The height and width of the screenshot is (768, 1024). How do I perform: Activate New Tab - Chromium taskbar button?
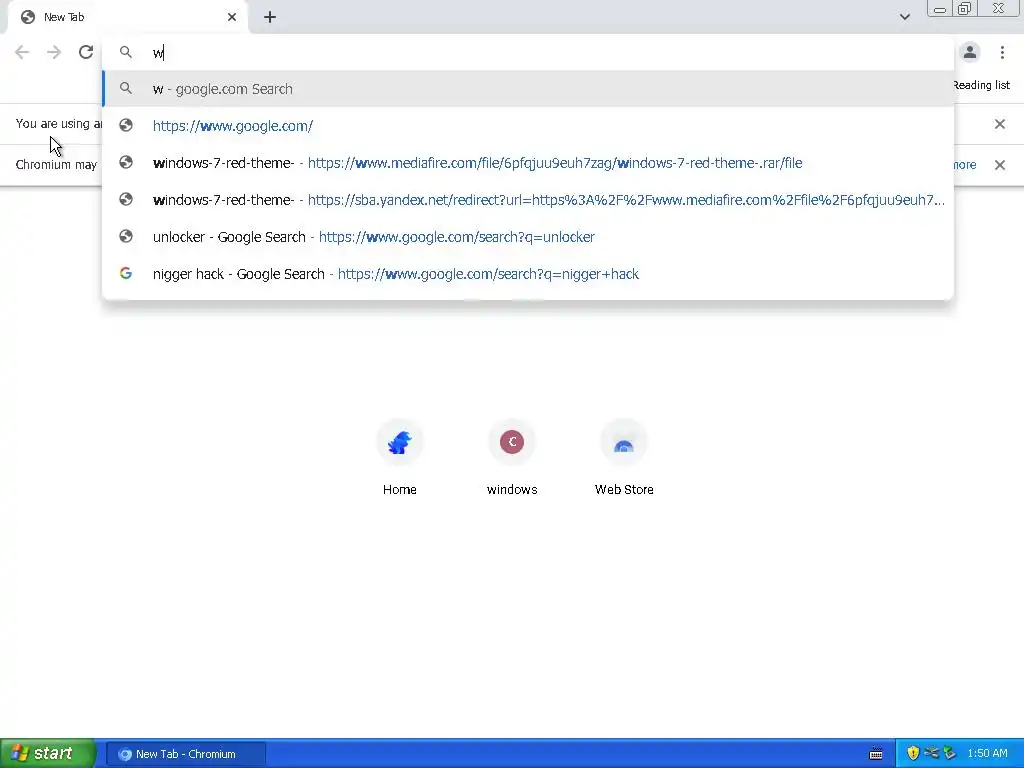(x=185, y=754)
